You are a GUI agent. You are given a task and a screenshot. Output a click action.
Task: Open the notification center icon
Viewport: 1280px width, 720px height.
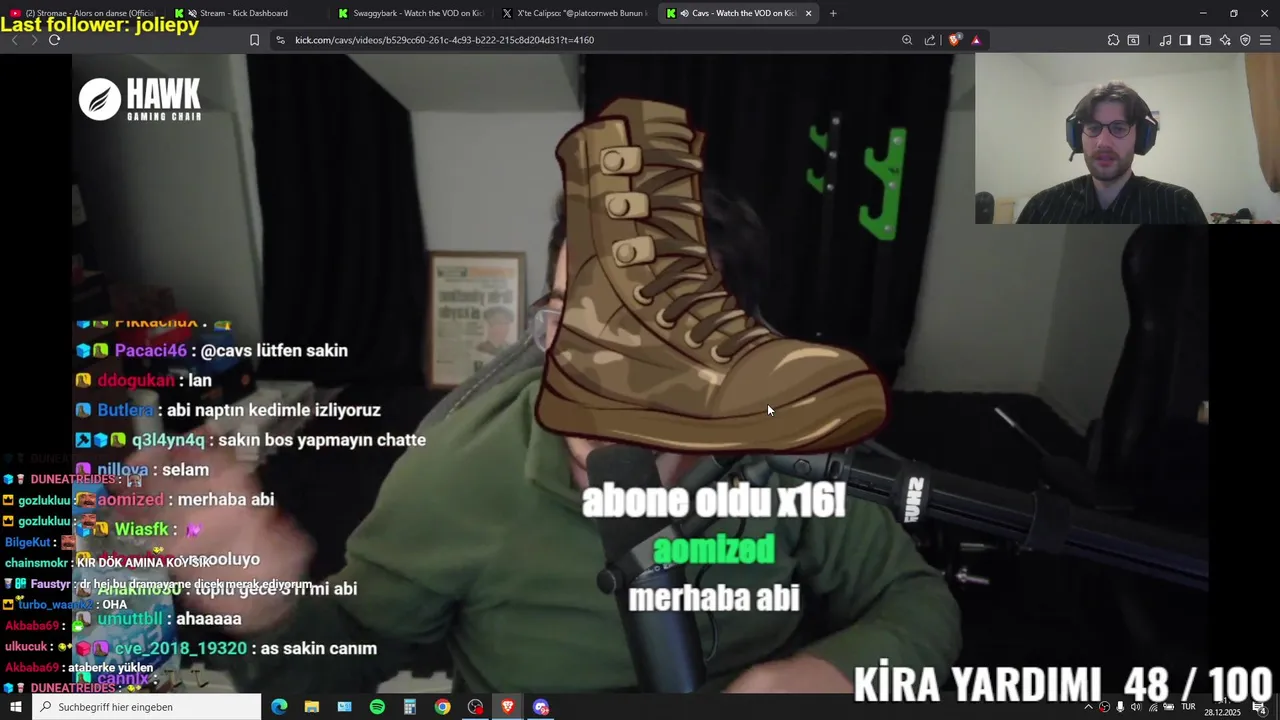(1259, 707)
